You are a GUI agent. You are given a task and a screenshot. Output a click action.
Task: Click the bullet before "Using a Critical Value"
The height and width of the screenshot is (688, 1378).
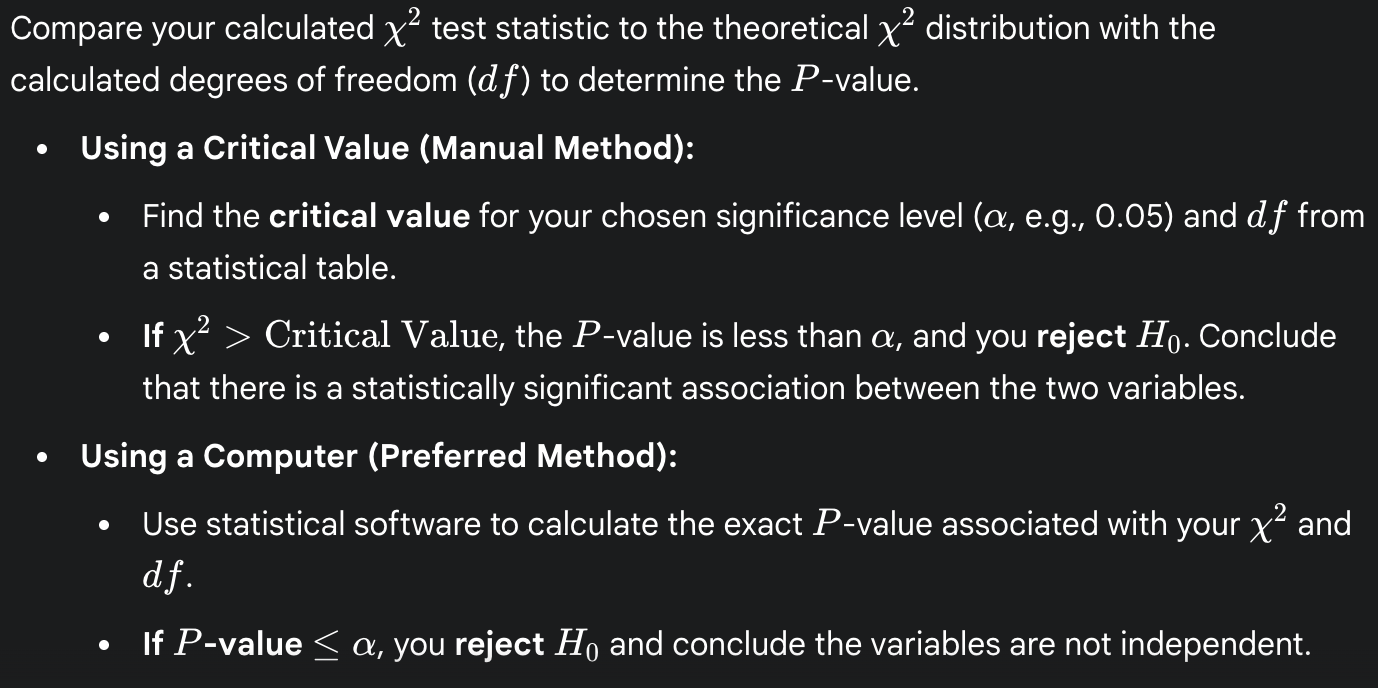click(x=41, y=150)
